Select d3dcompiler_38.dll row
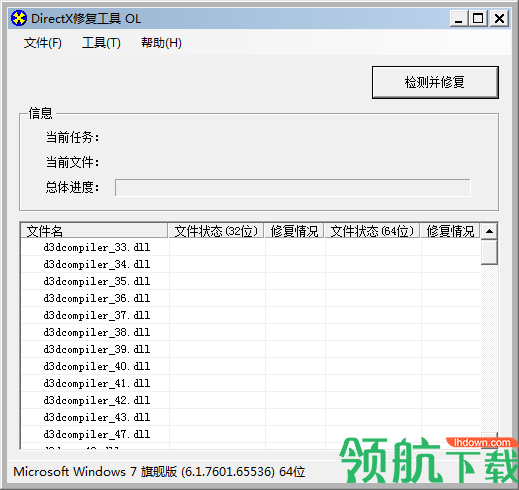Viewport: 519px width, 490px height. (251, 332)
